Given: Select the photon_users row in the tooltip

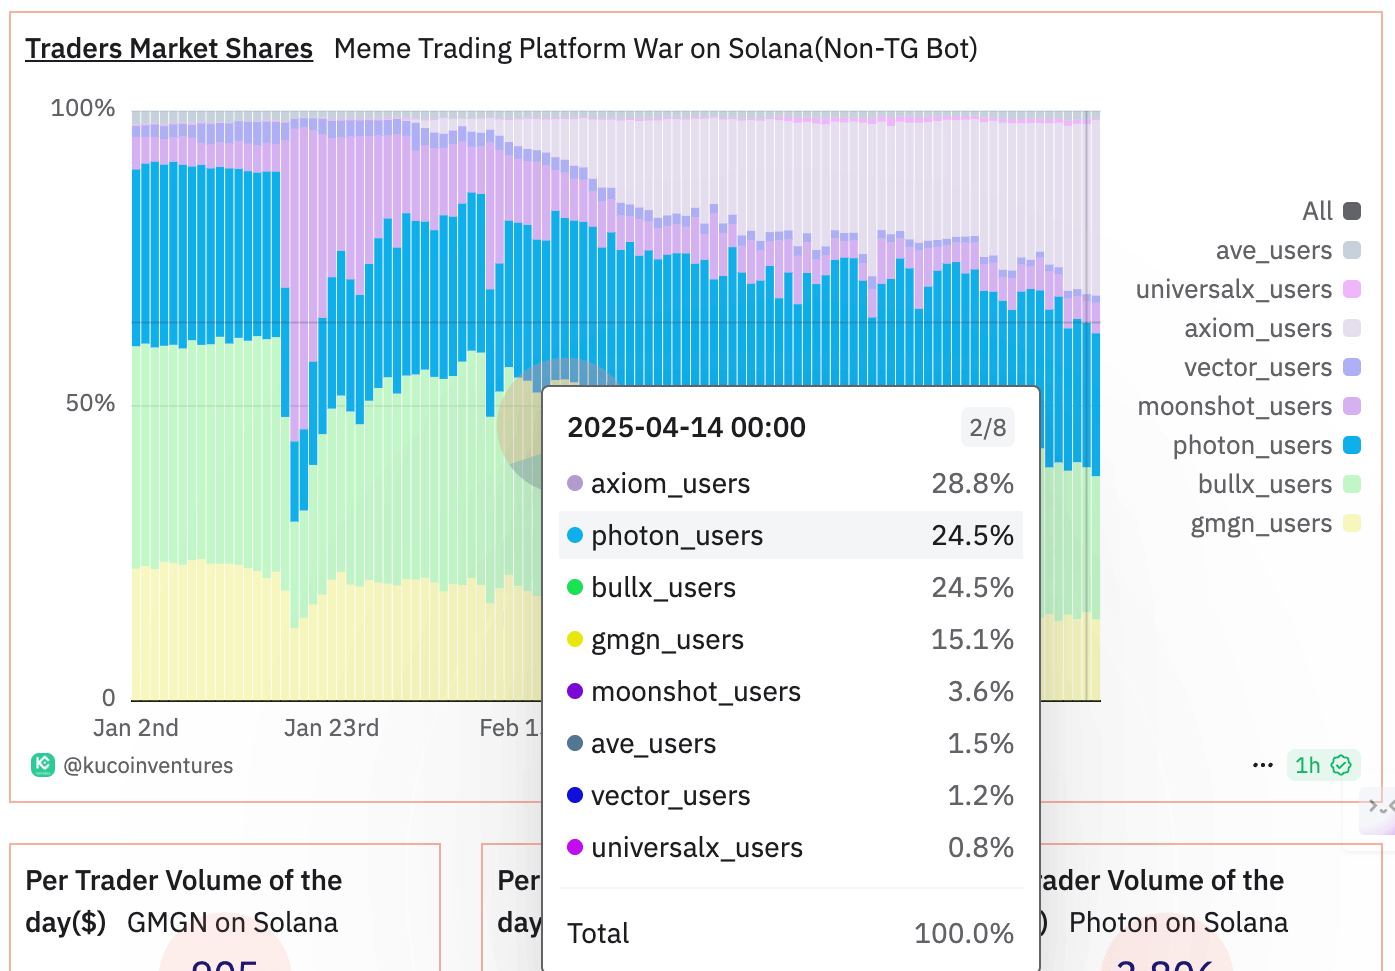Looking at the screenshot, I should (x=790, y=536).
